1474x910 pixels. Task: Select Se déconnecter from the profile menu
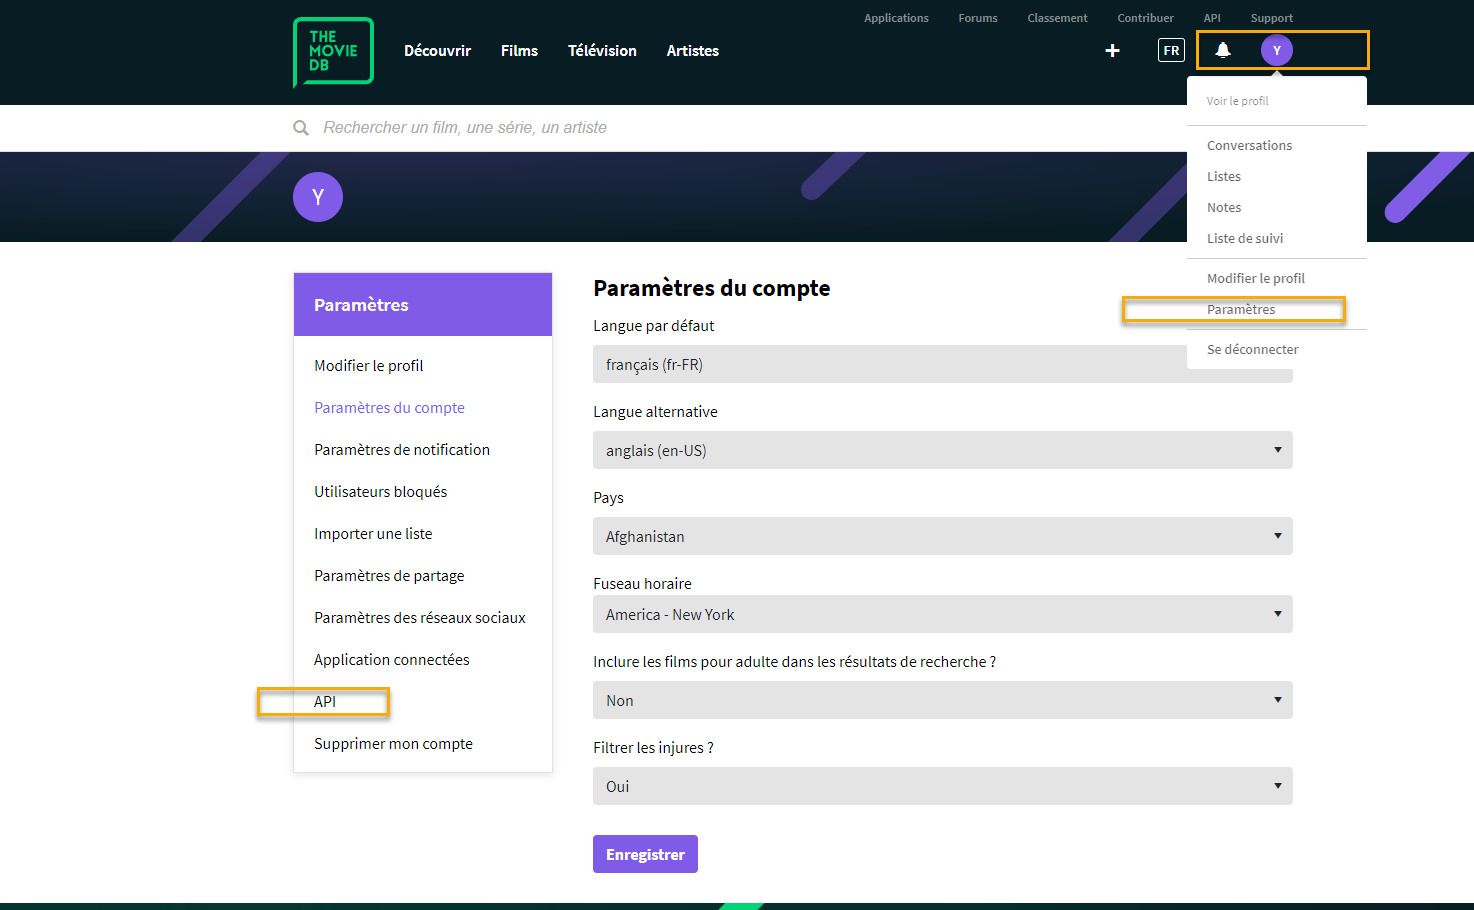pos(1252,349)
